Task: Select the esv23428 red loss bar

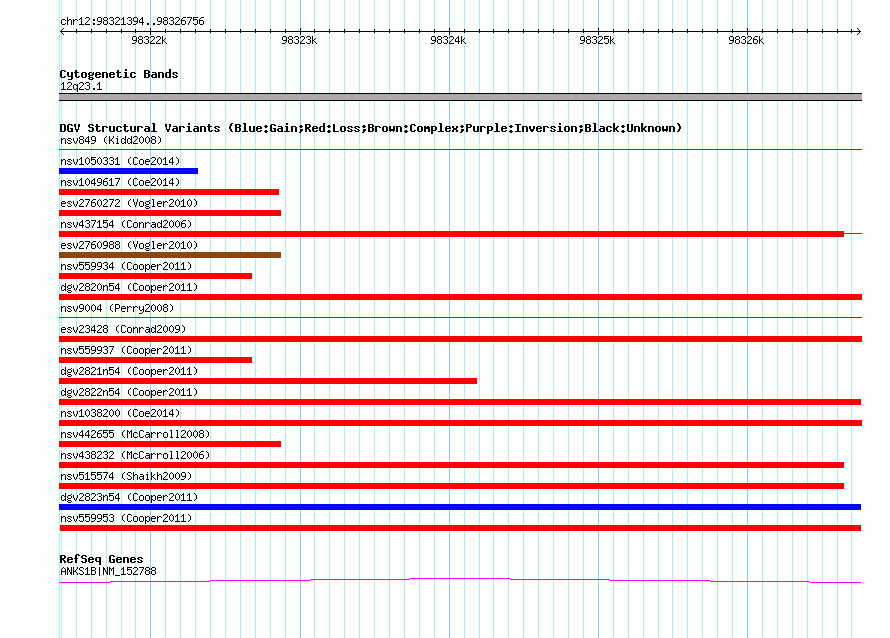Action: 460,339
